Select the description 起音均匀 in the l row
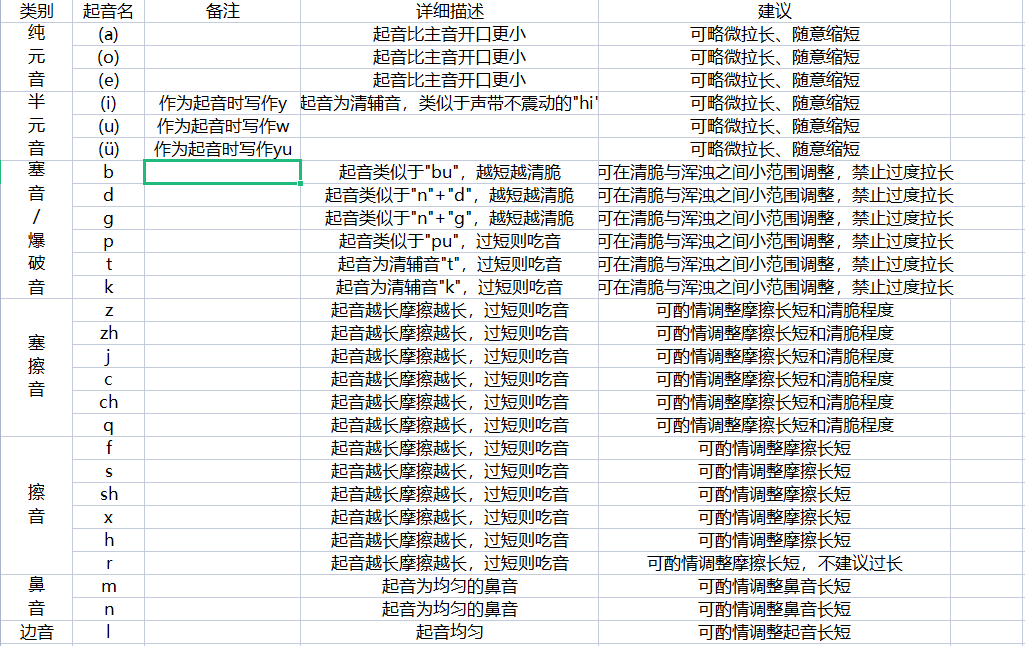1025x646 pixels. point(449,632)
